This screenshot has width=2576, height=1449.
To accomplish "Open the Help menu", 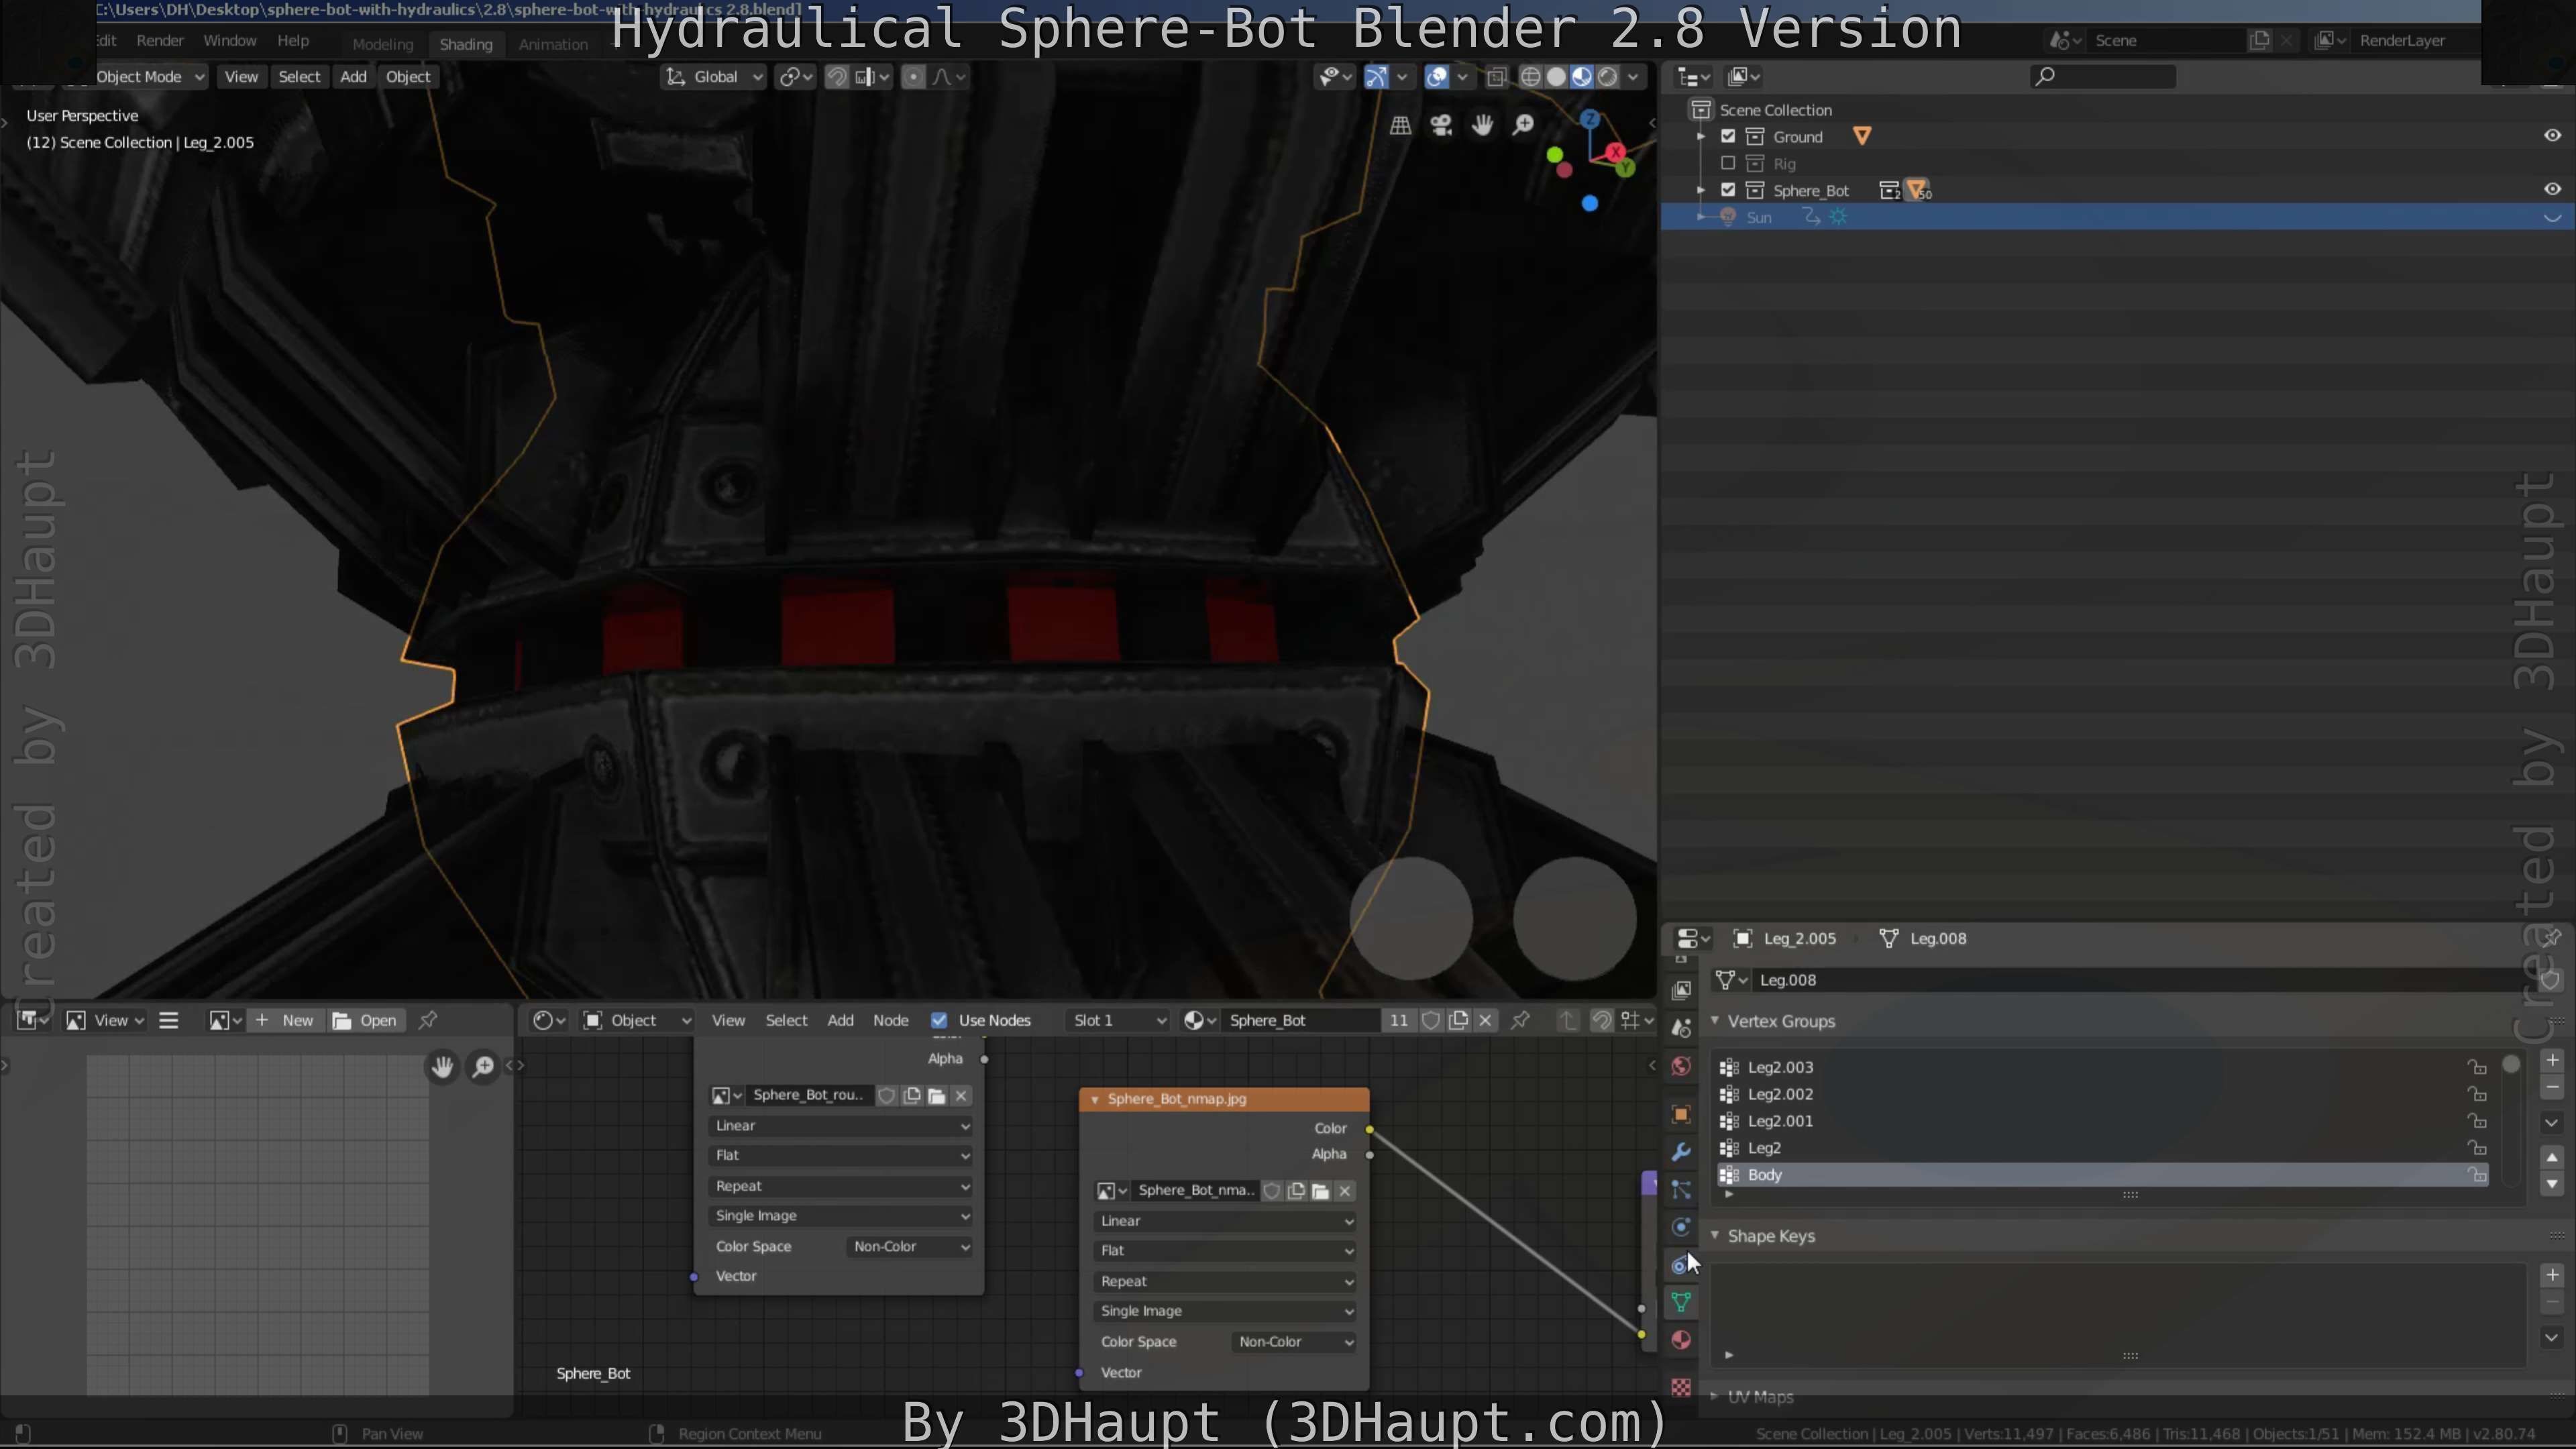I will (x=293, y=41).
